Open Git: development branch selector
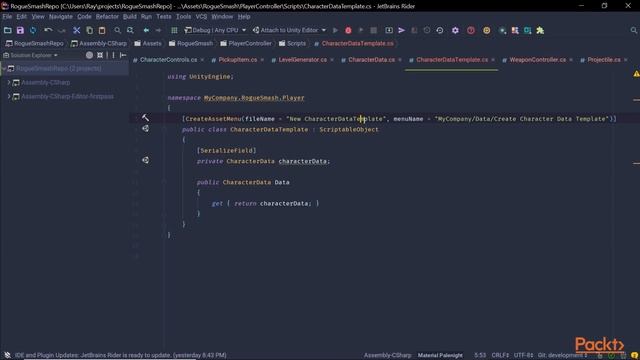The height and width of the screenshot is (360, 640). pyautogui.click(x=561, y=355)
